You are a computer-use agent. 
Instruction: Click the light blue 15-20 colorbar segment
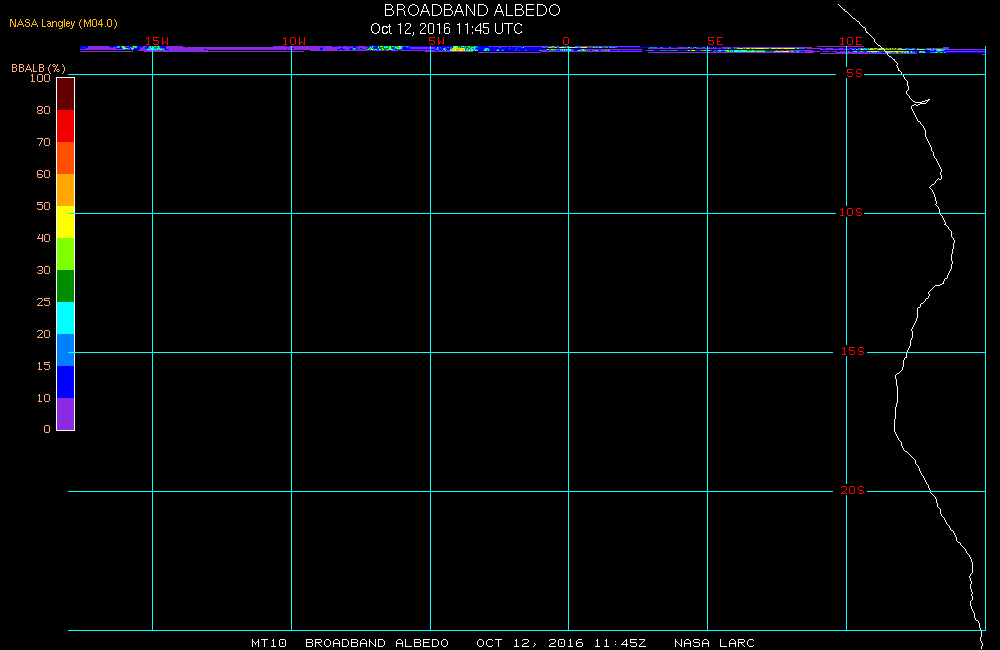coord(66,350)
